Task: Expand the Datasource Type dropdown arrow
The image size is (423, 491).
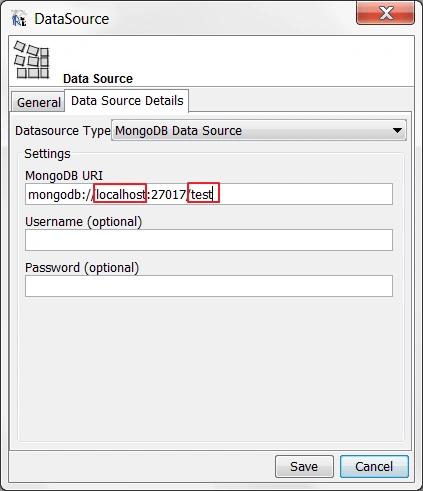Action: 397,130
